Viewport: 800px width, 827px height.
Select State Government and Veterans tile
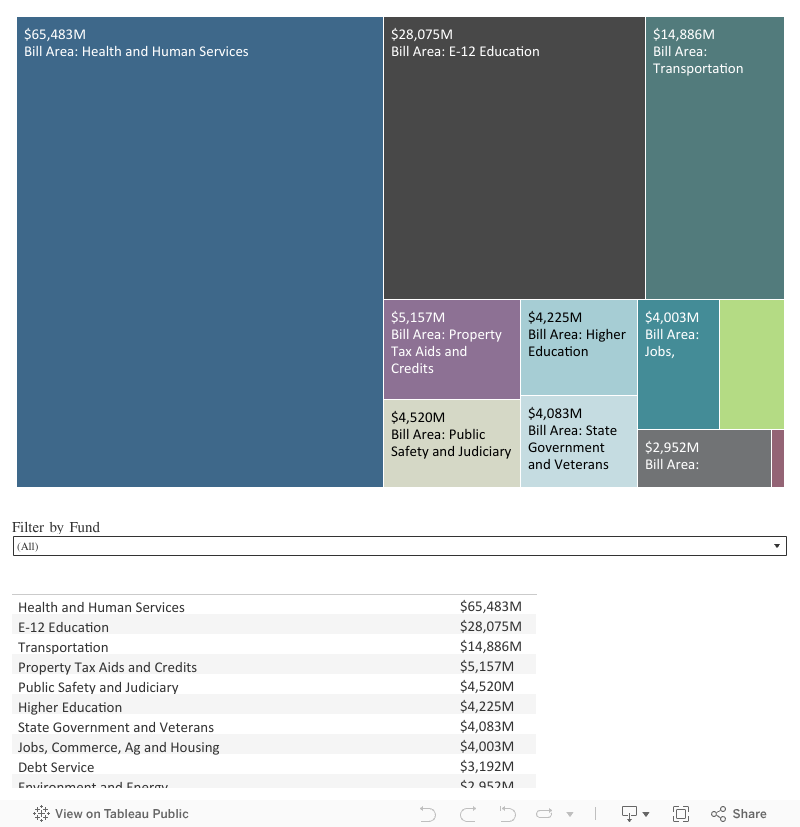click(x=578, y=441)
